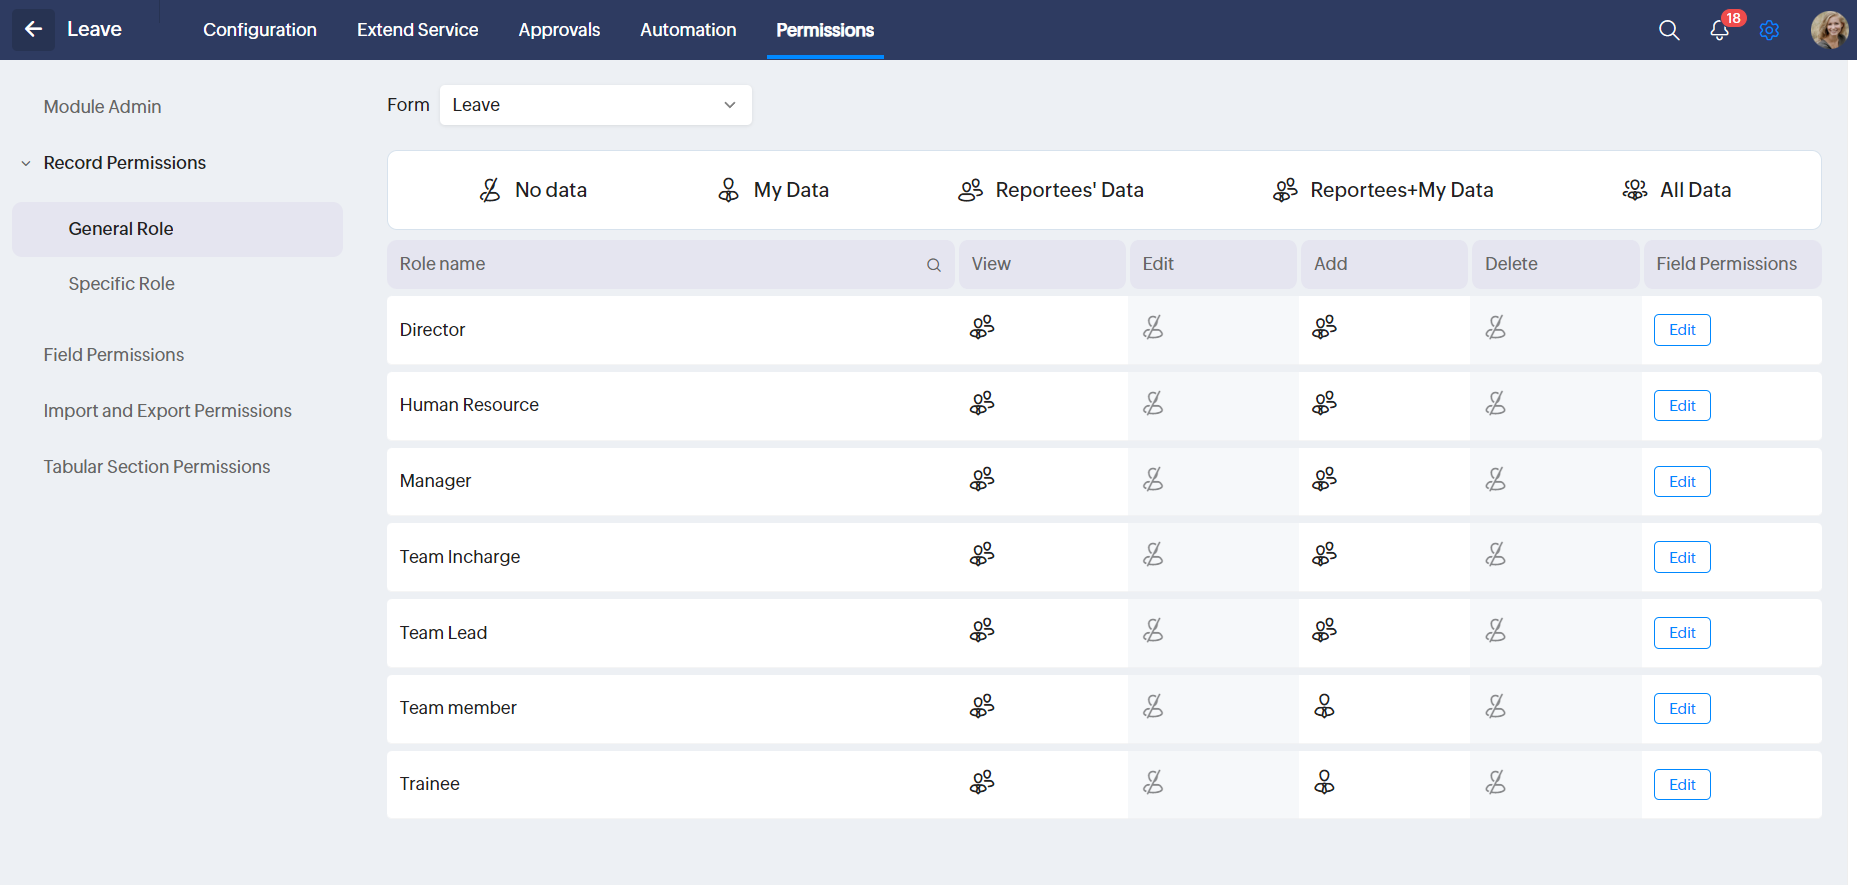Click Director's View permission icon

coord(982,328)
